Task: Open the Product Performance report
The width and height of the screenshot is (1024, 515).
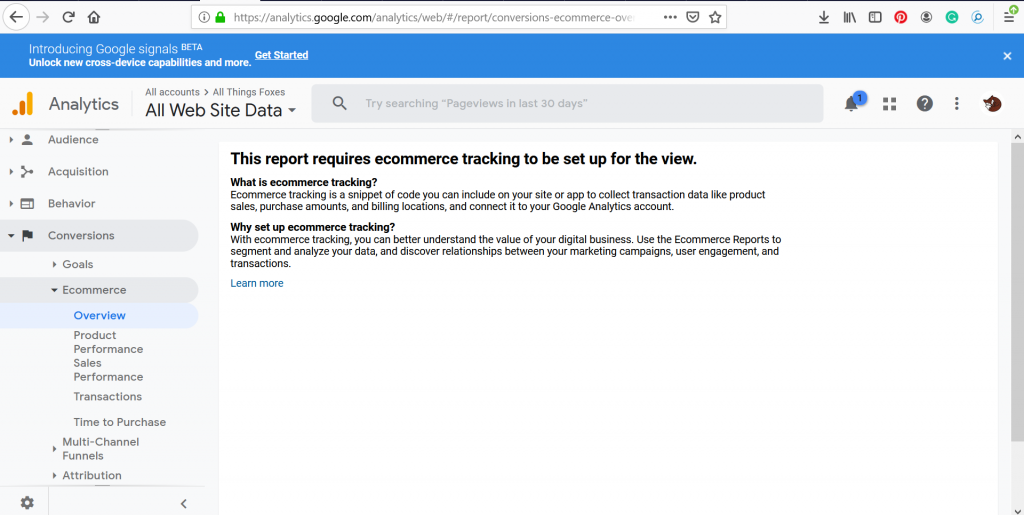Action: click(x=108, y=342)
